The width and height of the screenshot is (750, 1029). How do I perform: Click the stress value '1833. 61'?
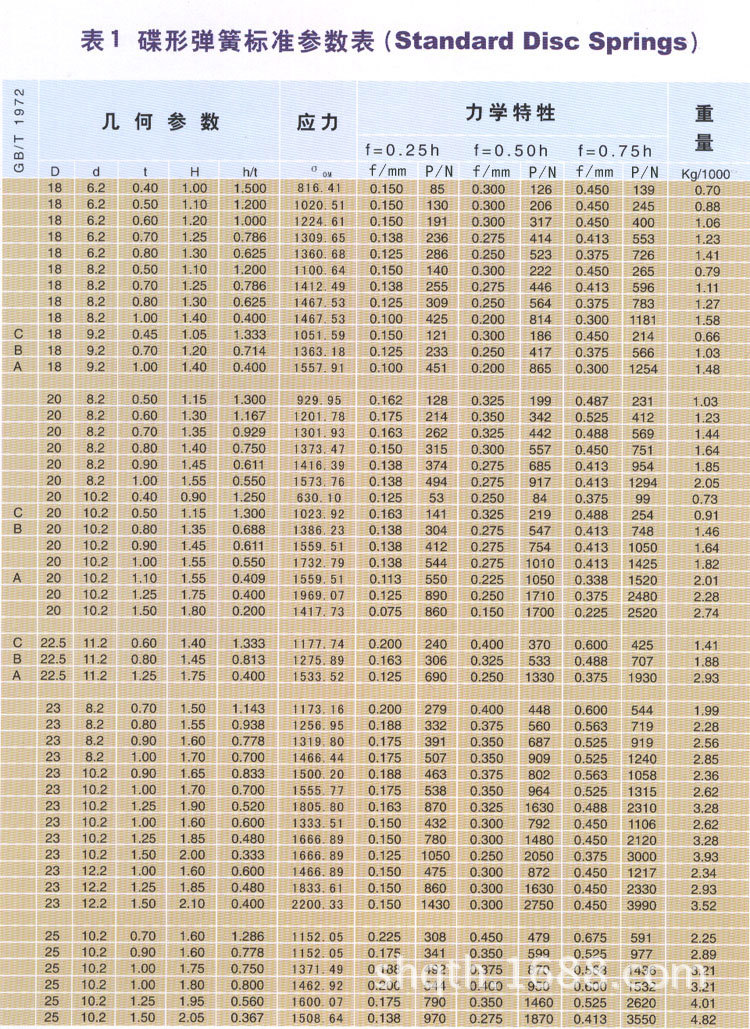pos(318,889)
